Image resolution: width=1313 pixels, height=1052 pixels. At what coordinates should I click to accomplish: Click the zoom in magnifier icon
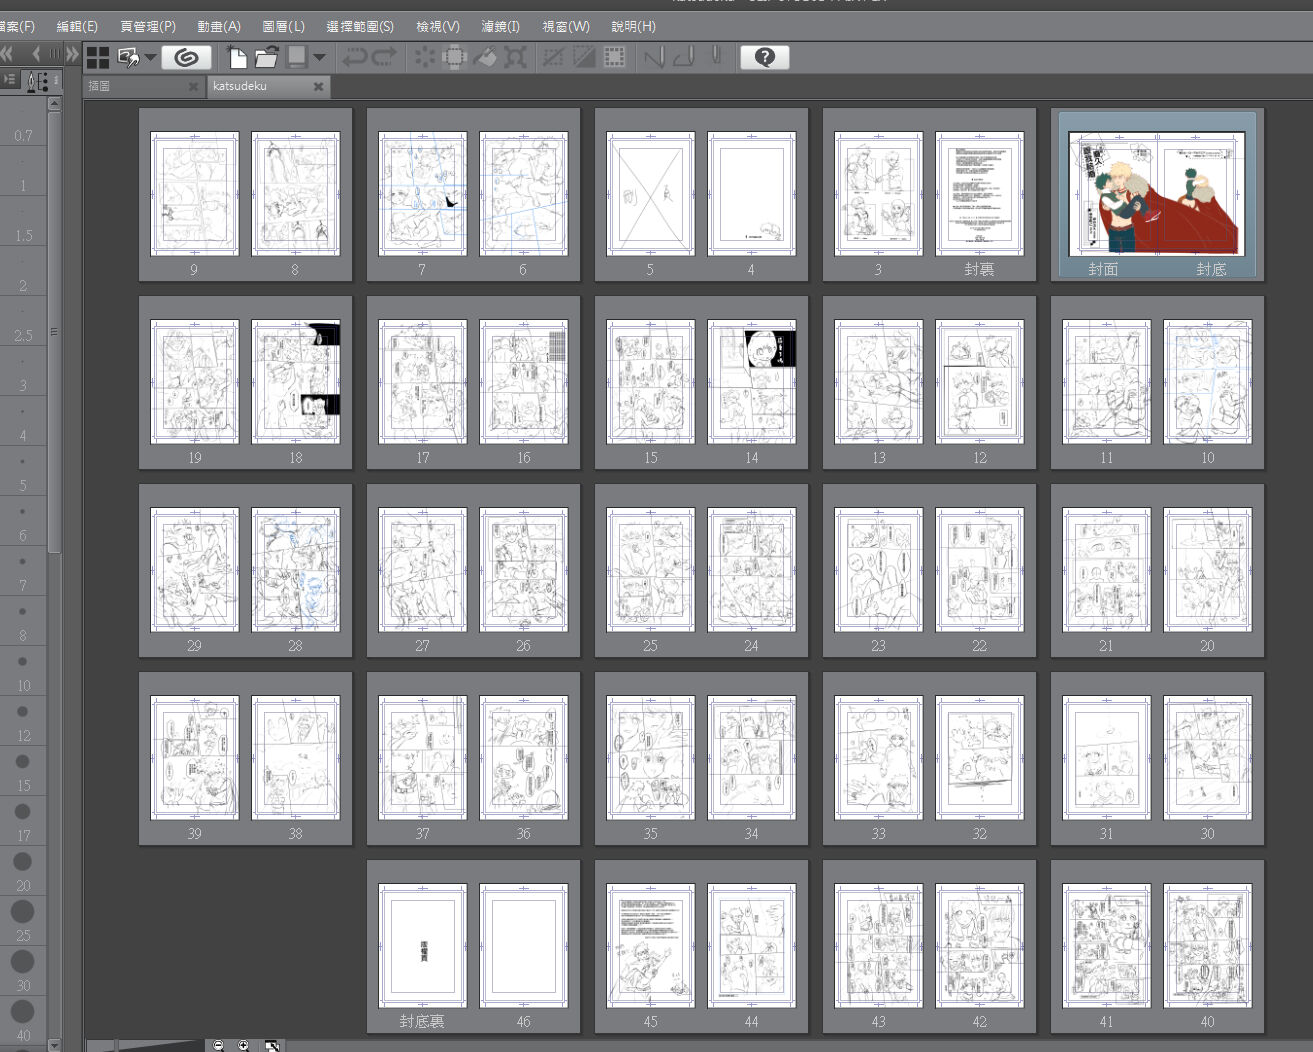point(243,1045)
